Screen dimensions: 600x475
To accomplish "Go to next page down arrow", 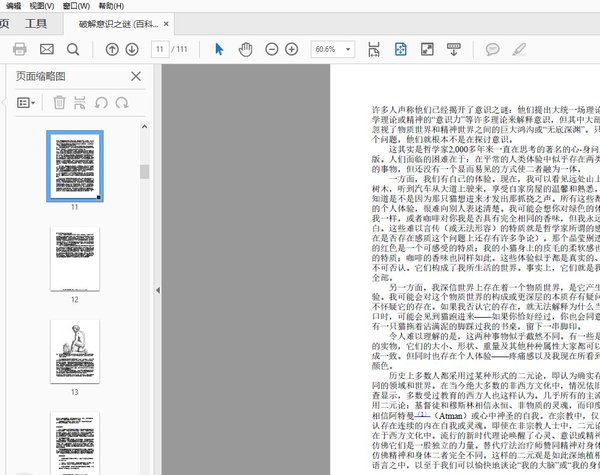I will [132, 49].
